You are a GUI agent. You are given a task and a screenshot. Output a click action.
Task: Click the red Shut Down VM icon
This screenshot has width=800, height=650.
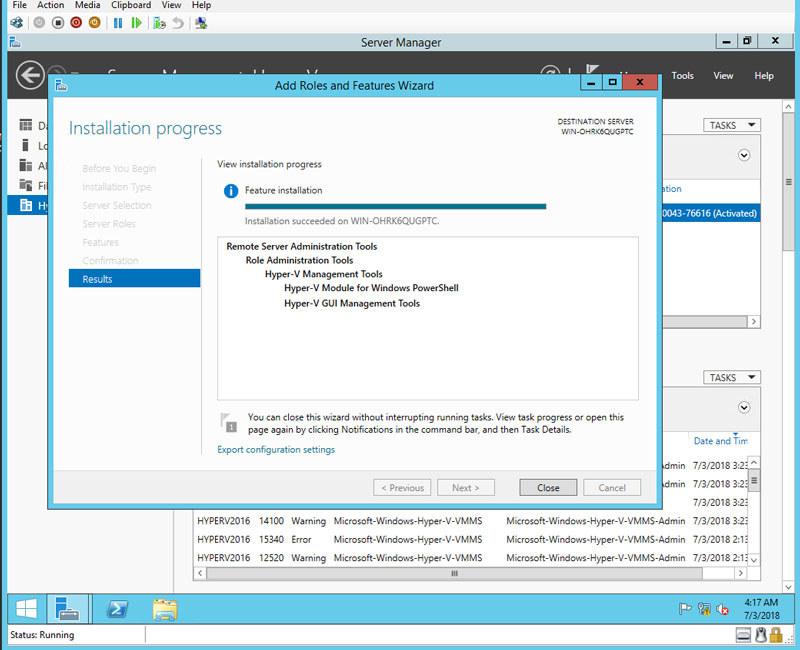point(76,22)
